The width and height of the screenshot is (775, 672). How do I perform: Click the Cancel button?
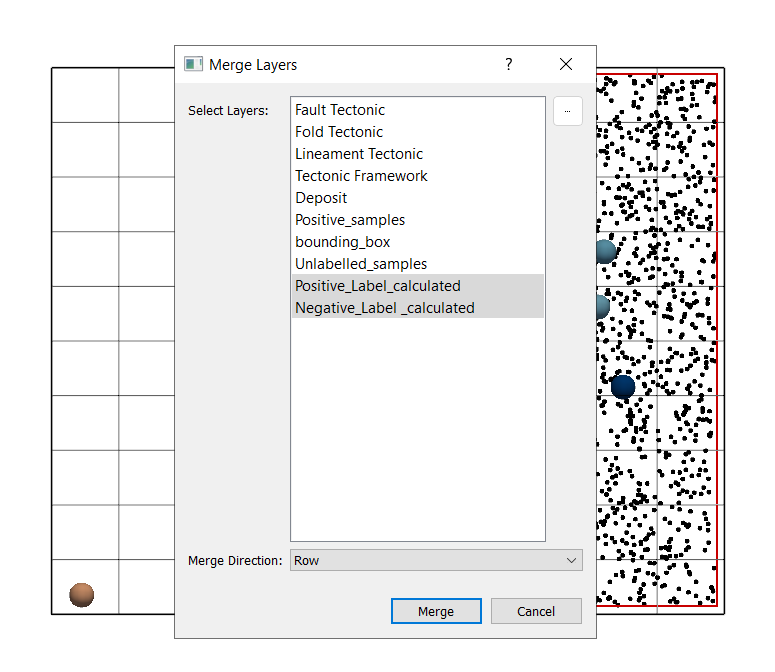click(536, 611)
